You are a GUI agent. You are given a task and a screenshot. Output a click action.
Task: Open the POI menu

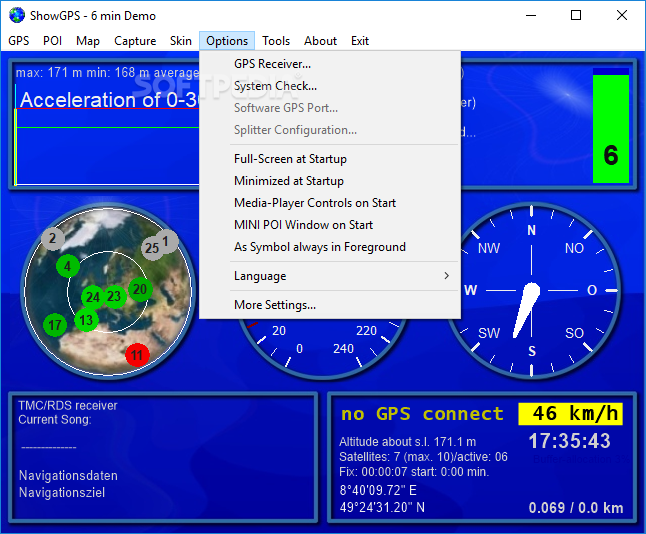click(52, 41)
